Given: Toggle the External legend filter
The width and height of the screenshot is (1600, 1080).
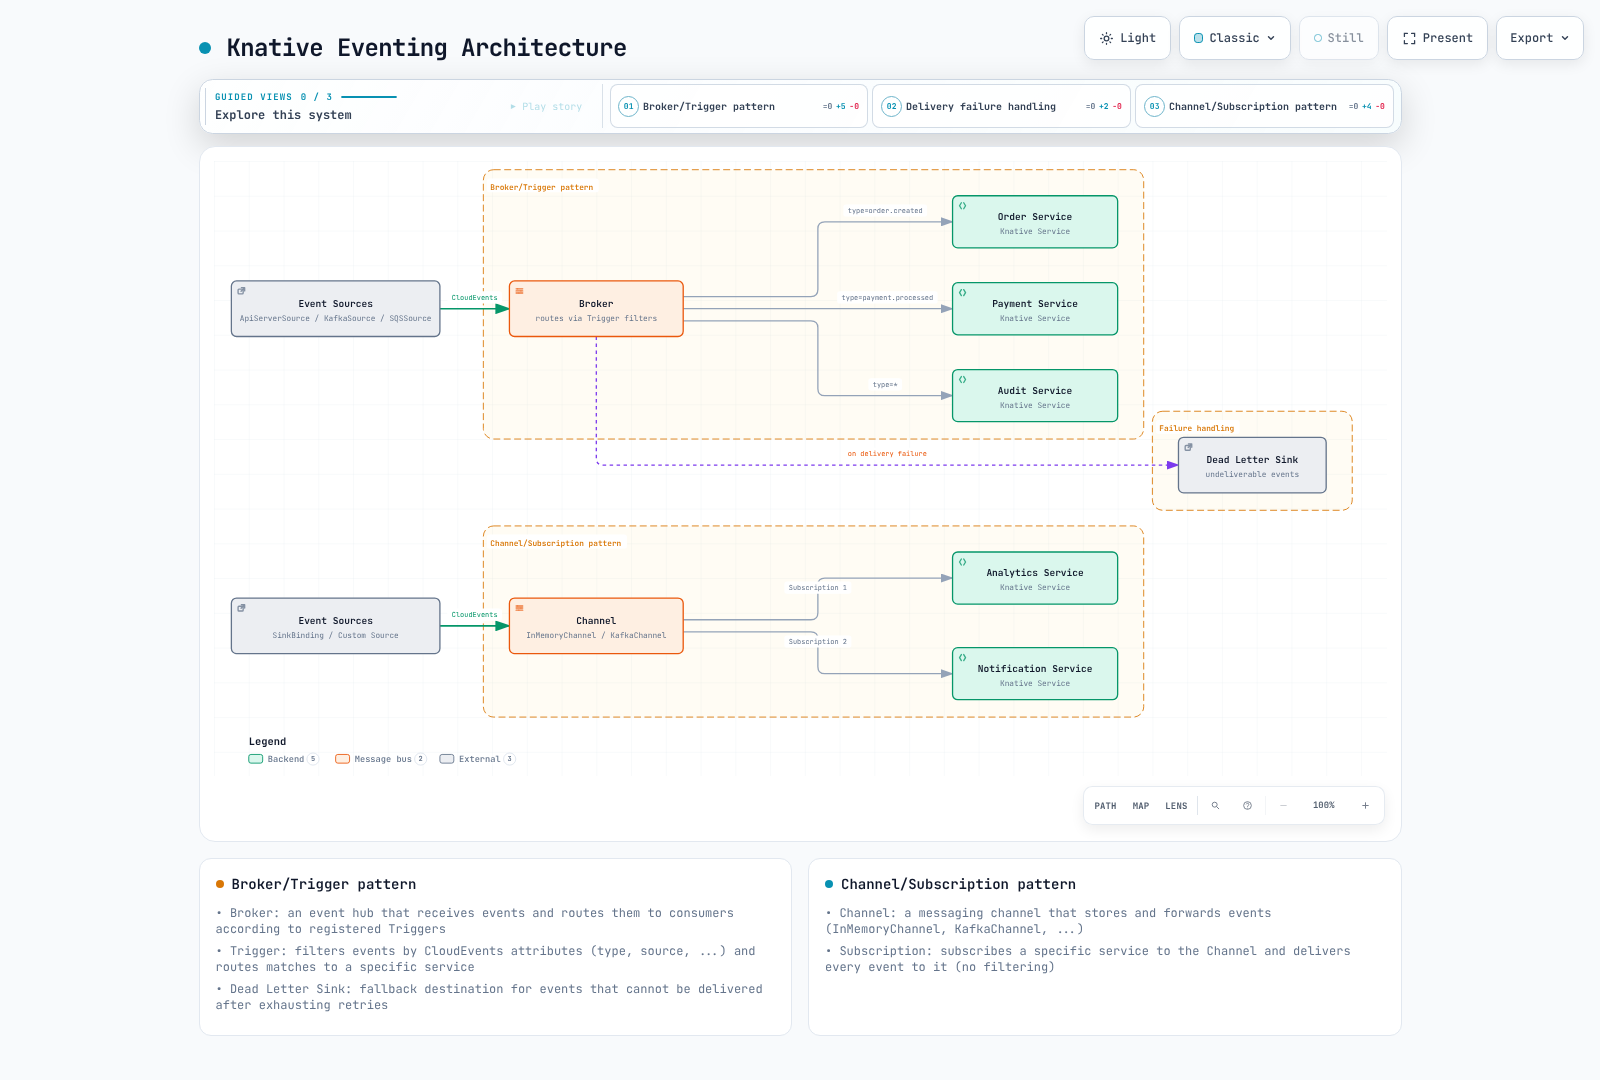Looking at the screenshot, I should (x=477, y=759).
